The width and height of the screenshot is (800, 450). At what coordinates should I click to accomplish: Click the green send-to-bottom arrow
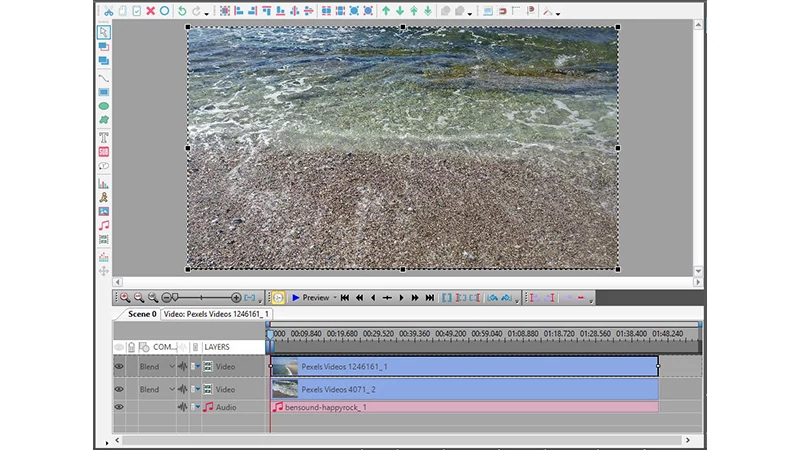click(428, 11)
